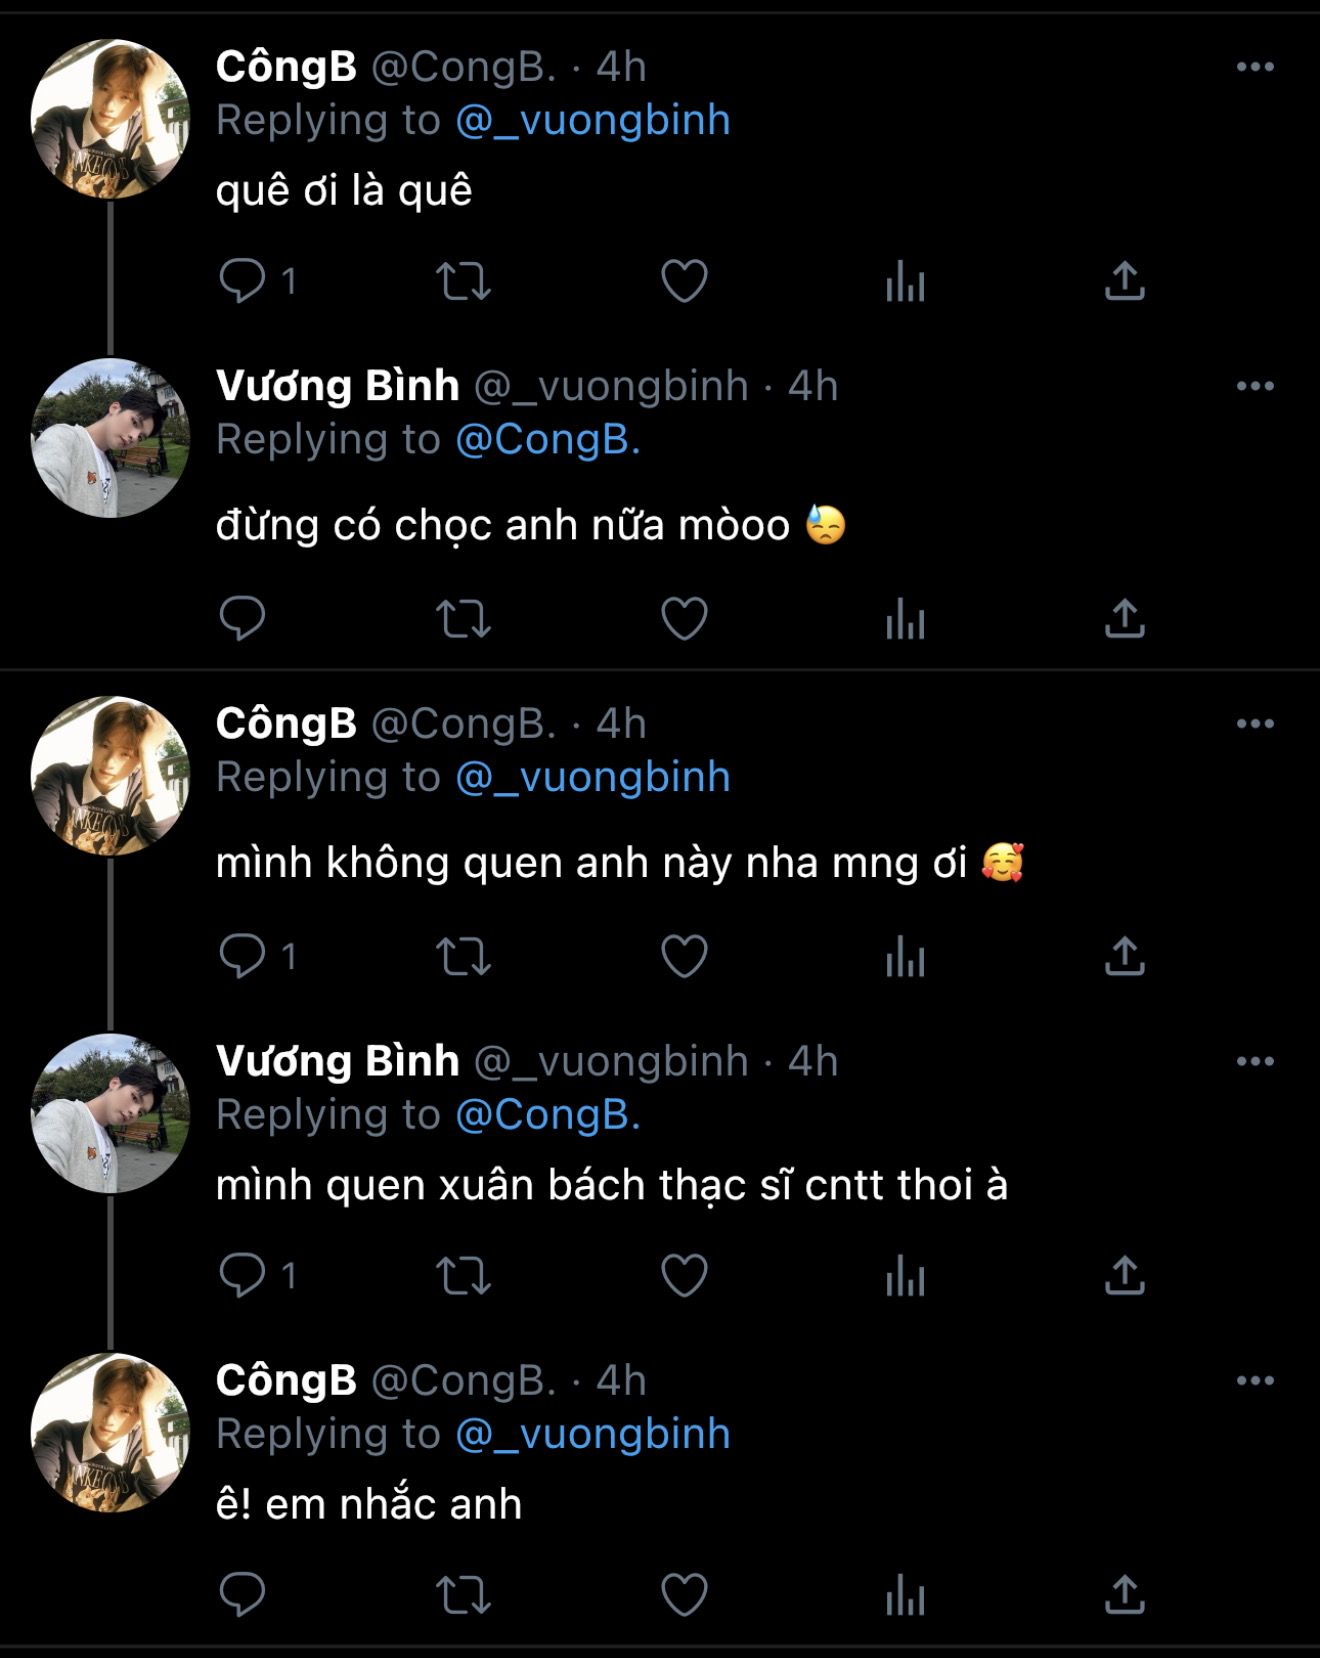Share the "ê! em nhắc anh" tweet
Screen dimensions: 1320x1658
[1125, 1594]
